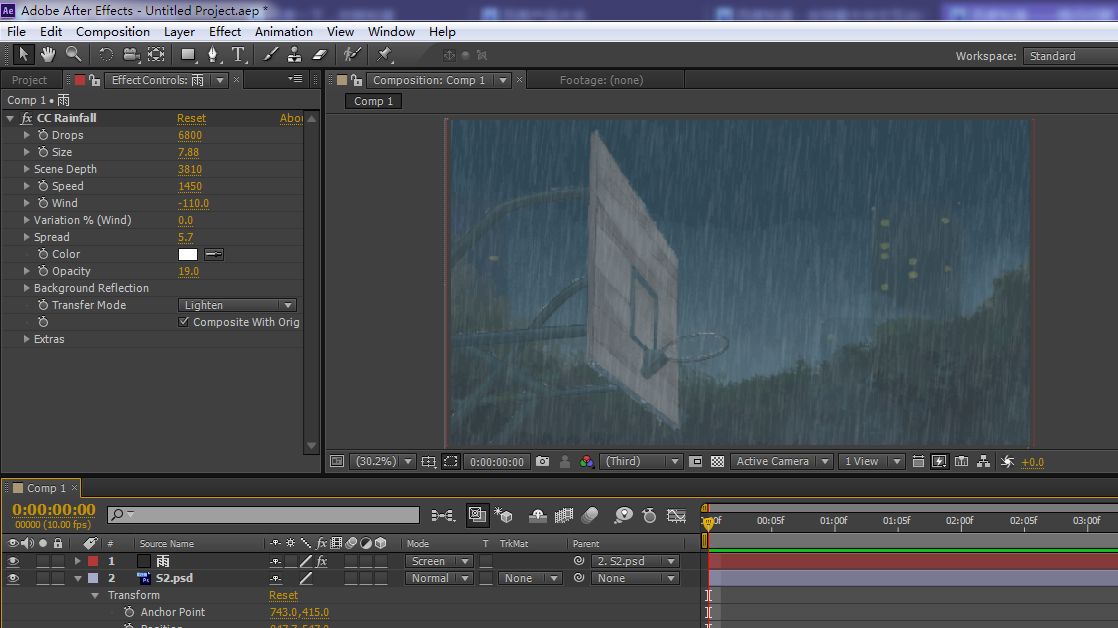Select the Rotation tool
The height and width of the screenshot is (628, 1118).
[105, 55]
